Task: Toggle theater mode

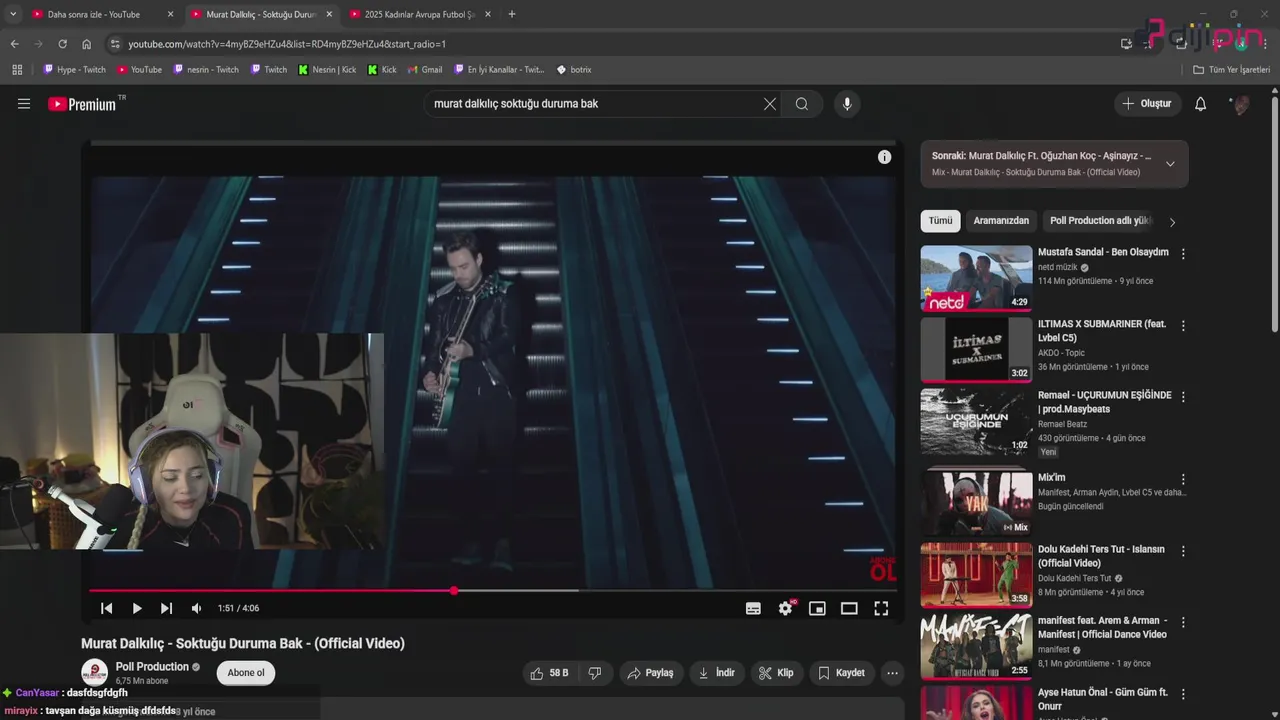Action: coord(849,608)
